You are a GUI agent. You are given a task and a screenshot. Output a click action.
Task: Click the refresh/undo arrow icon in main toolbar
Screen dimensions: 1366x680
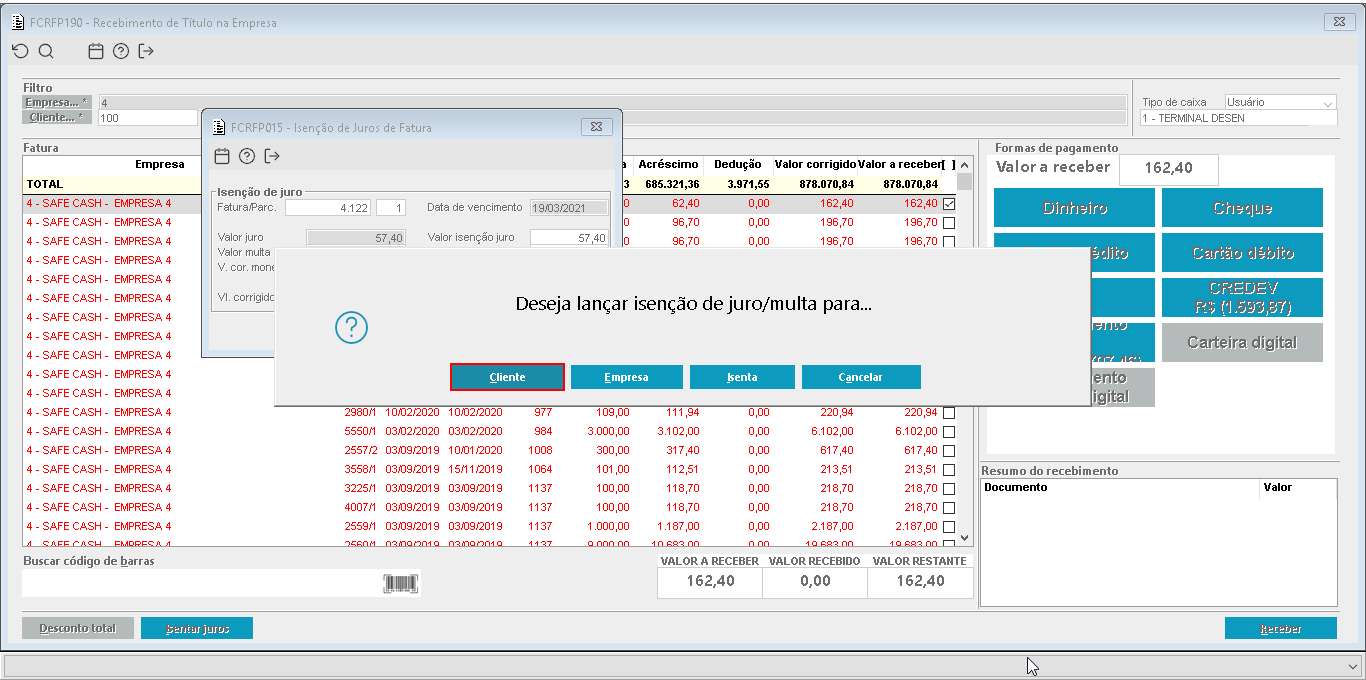20,51
